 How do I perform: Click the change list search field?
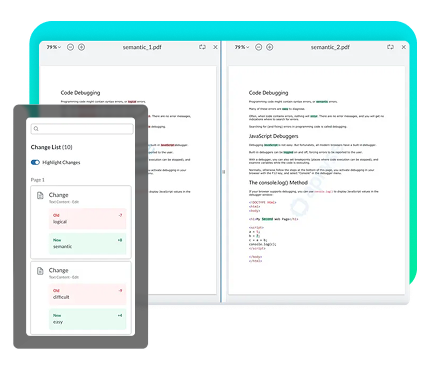pyautogui.click(x=82, y=129)
